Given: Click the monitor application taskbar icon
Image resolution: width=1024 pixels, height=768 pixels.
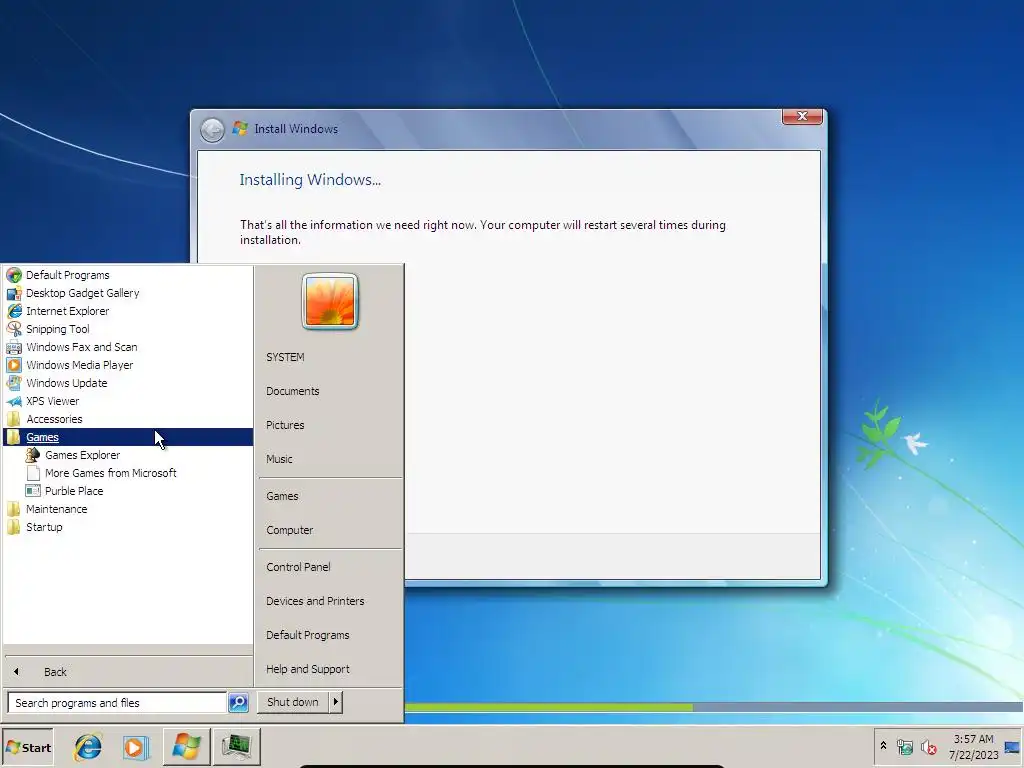Looking at the screenshot, I should (236, 746).
